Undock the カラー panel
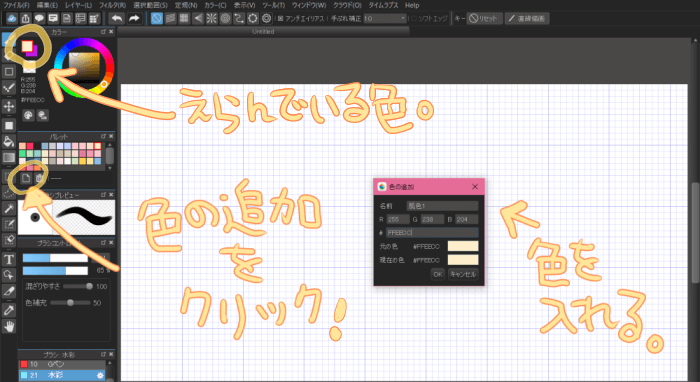Viewport: 700px width, 382px height. click(x=104, y=32)
